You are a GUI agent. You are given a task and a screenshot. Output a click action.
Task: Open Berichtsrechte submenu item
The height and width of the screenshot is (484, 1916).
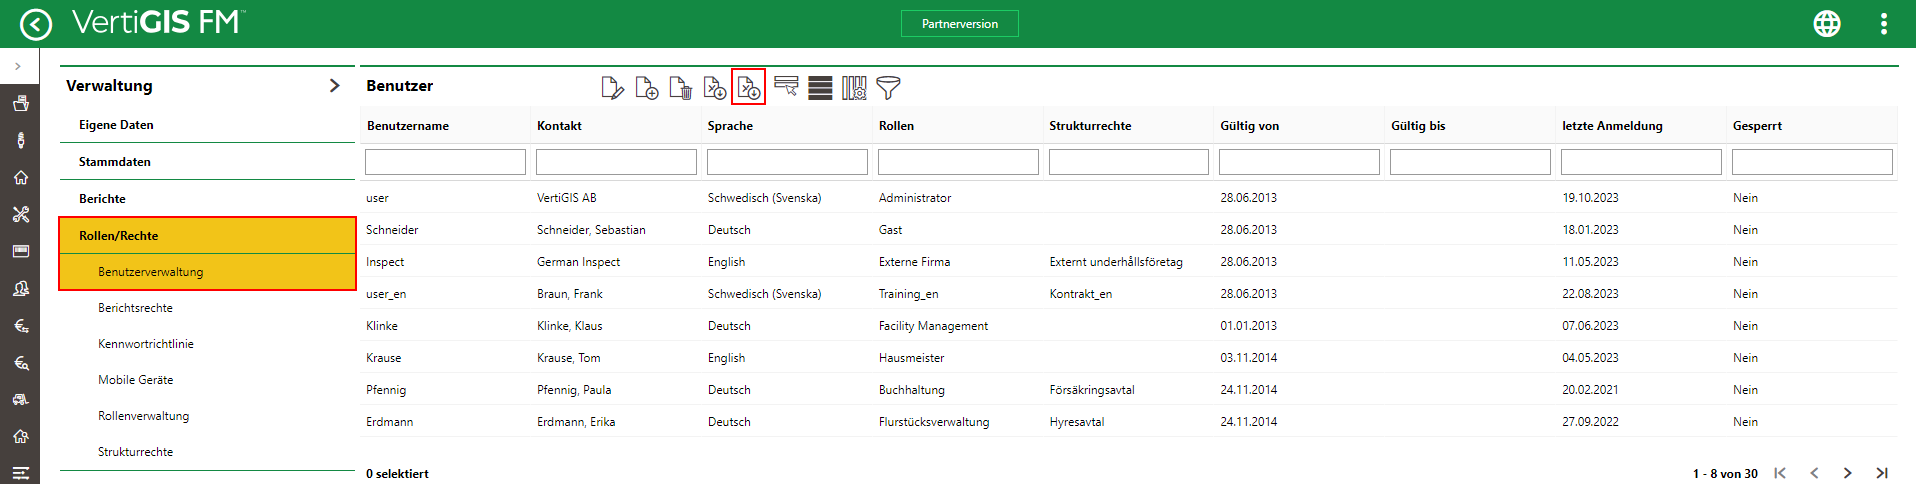[135, 308]
